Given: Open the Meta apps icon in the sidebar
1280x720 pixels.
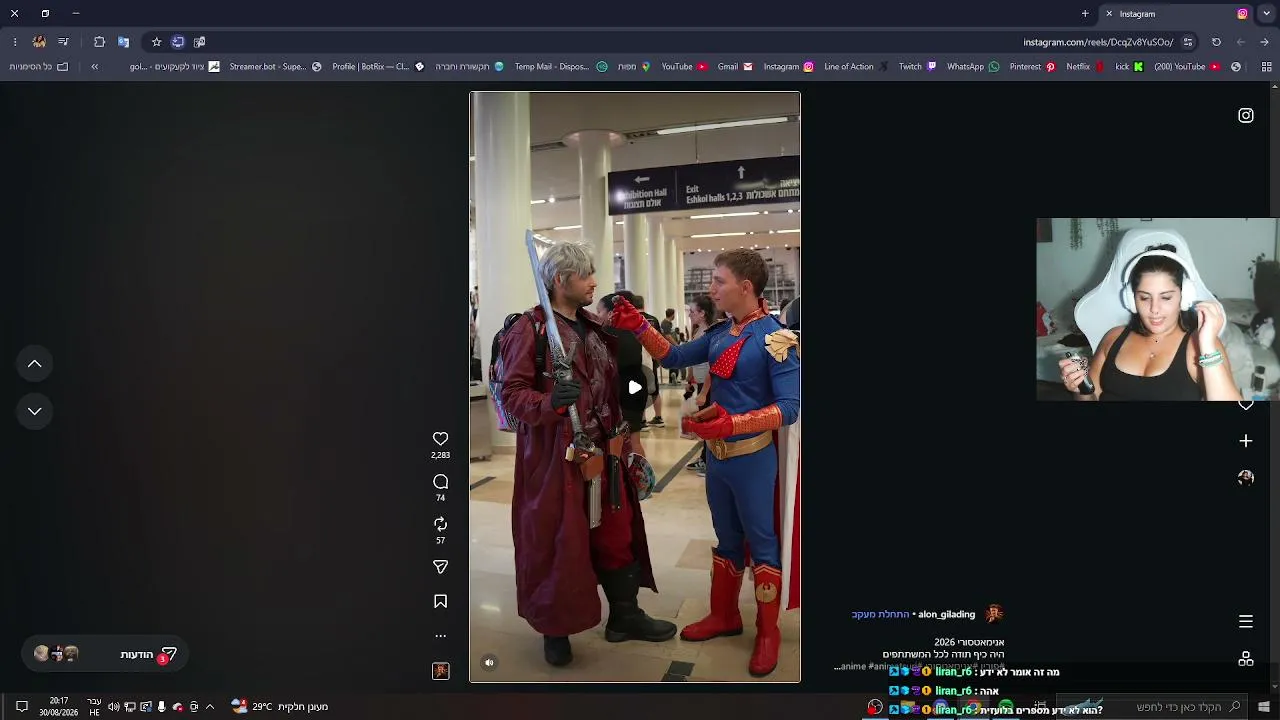Looking at the screenshot, I should 1246,659.
